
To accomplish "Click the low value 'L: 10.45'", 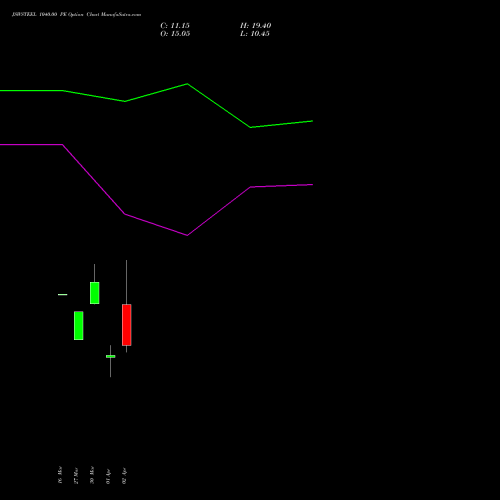I will tap(255, 34).
